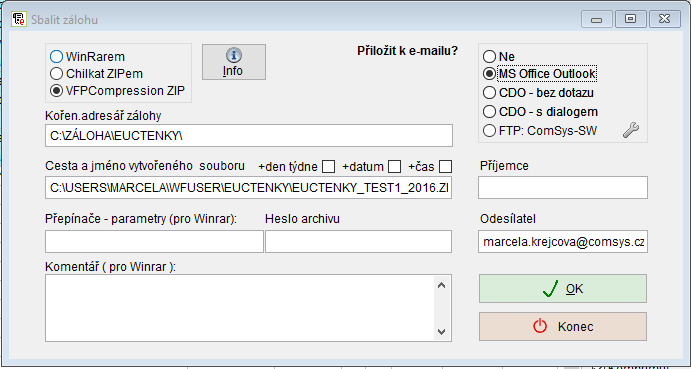Click into the Příjemce recipient field

click(x=563, y=187)
